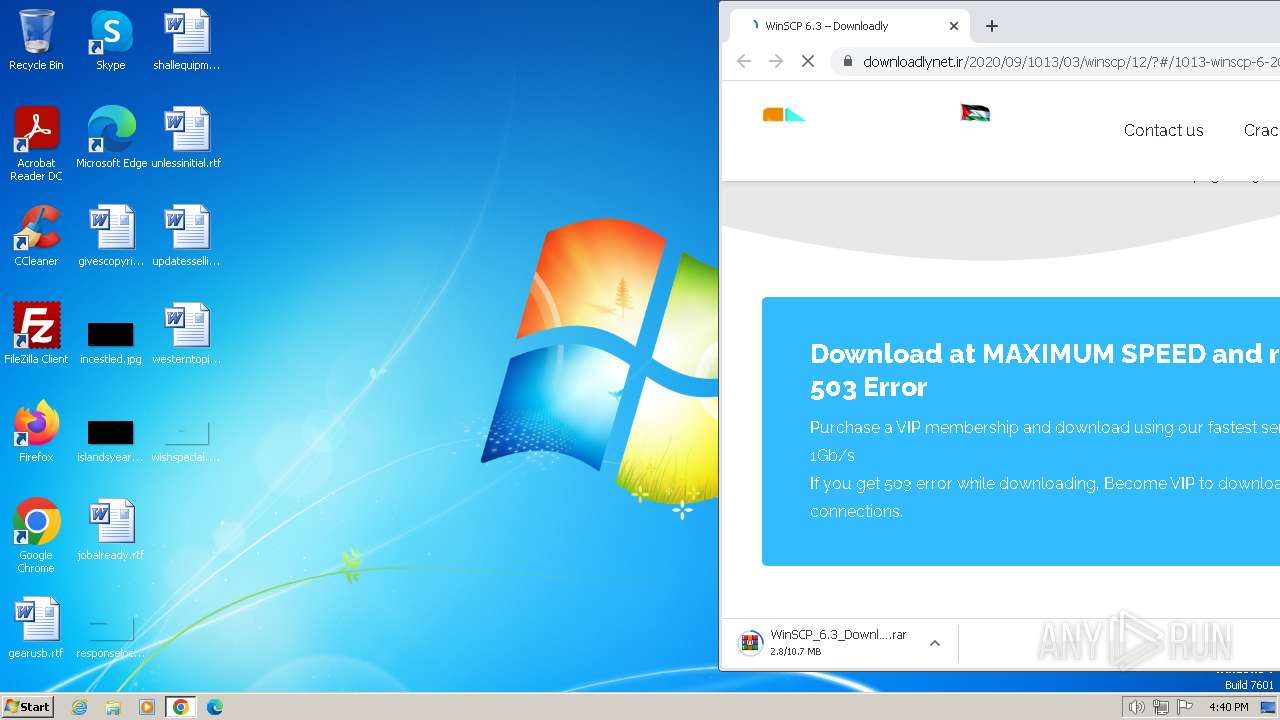Select the updatesselli document icon

pyautogui.click(x=186, y=236)
